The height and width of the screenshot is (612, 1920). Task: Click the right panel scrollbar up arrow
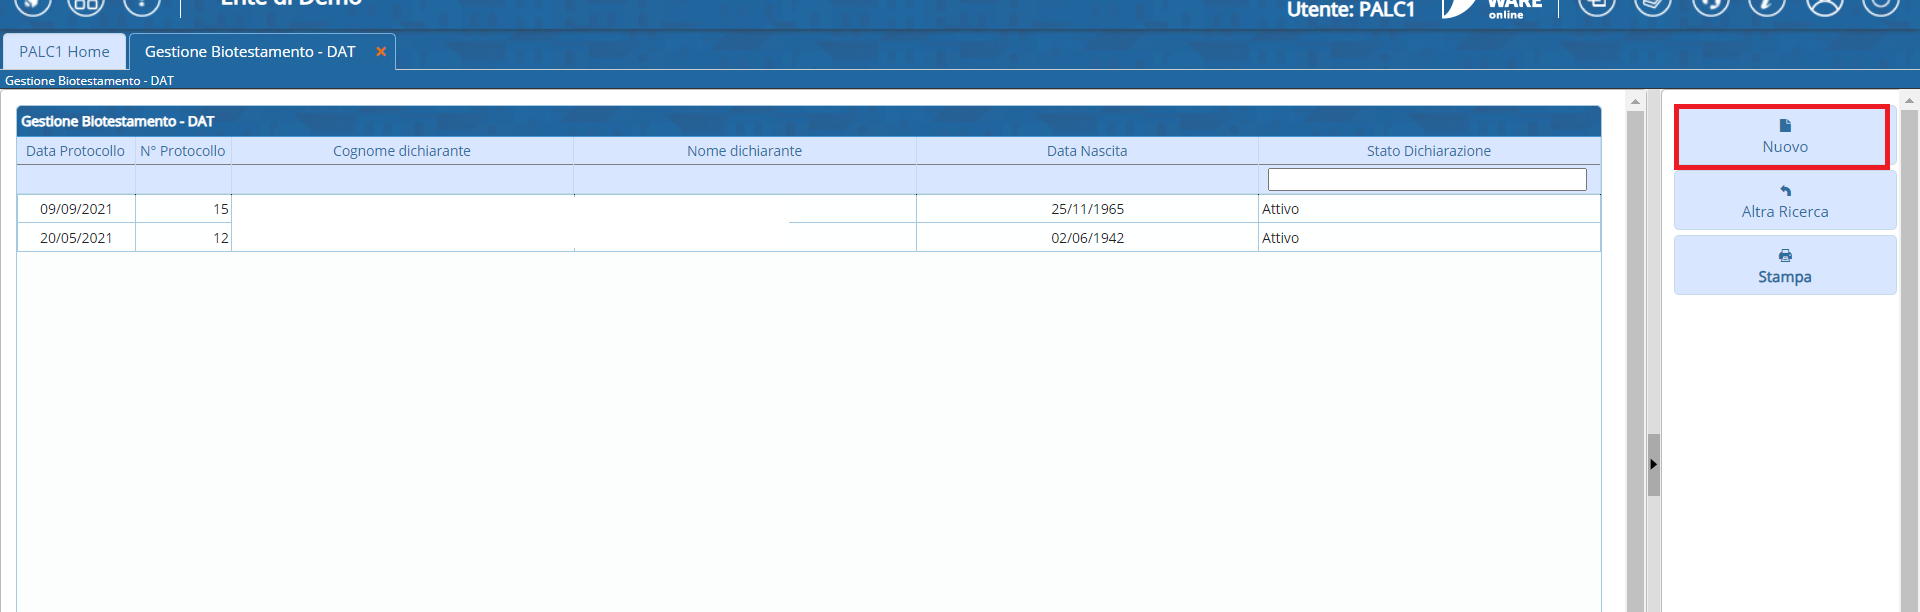[x=1909, y=101]
